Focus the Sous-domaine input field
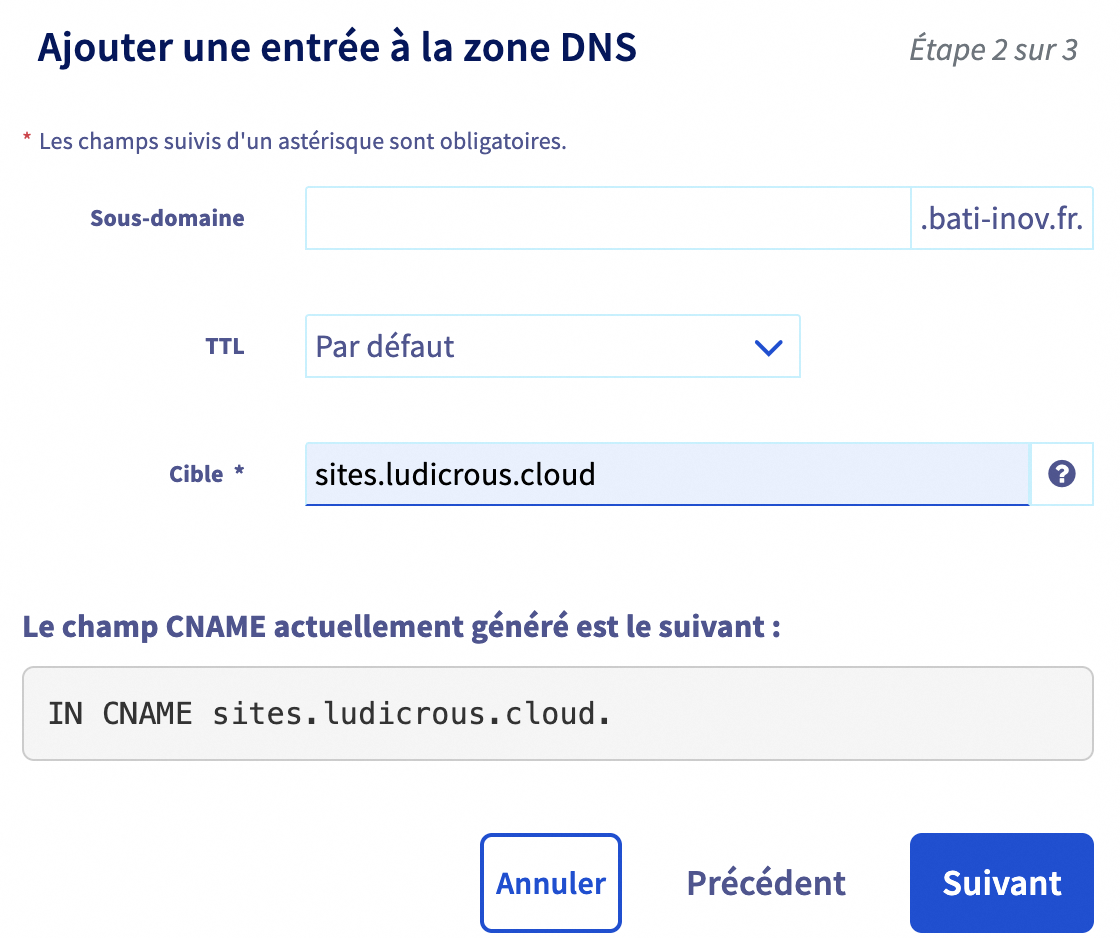 pos(608,218)
